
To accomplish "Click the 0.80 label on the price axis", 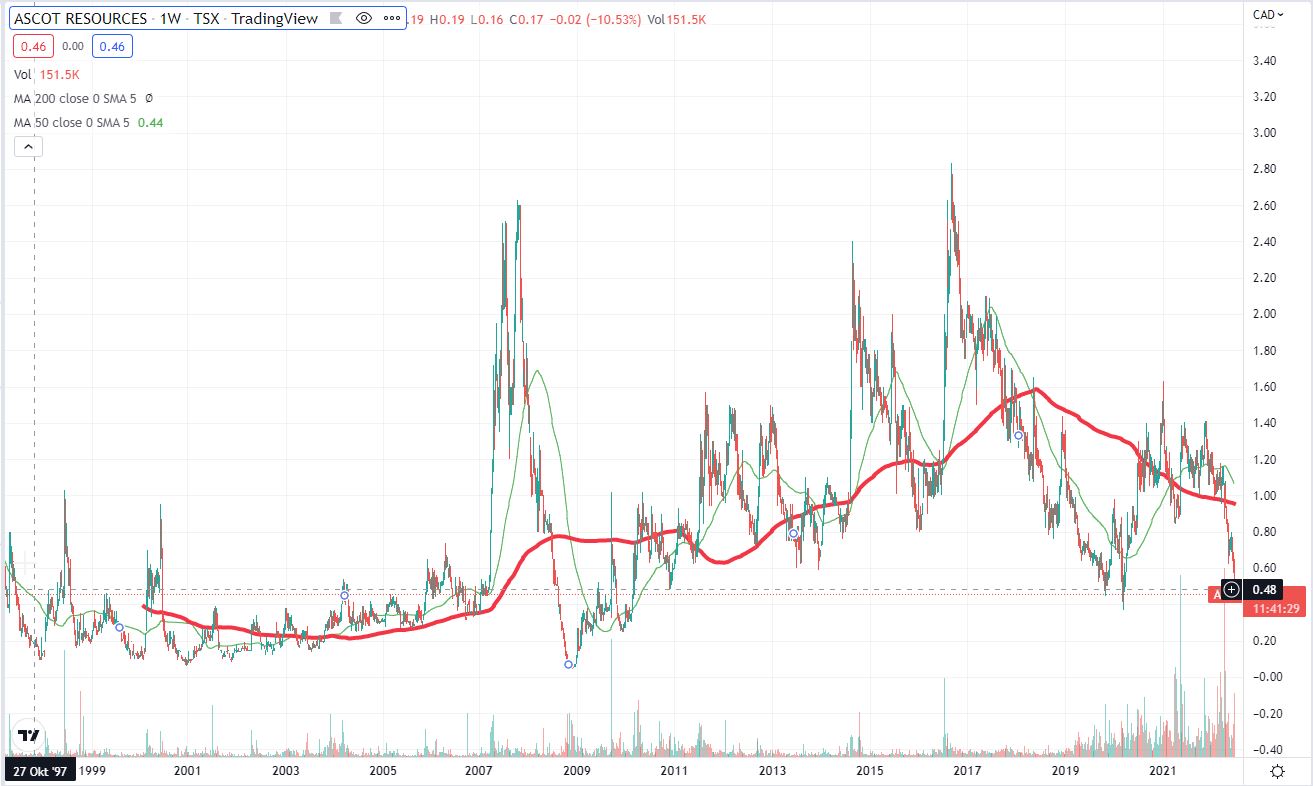I will (1263, 532).
